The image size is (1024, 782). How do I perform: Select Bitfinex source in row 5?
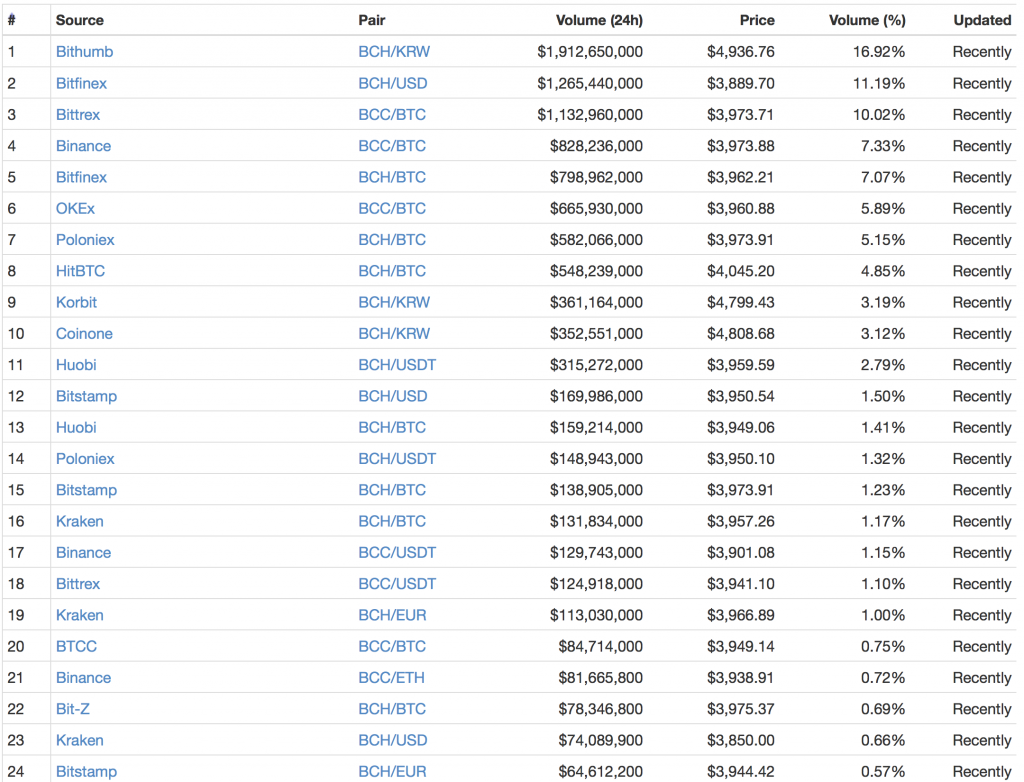[81, 177]
